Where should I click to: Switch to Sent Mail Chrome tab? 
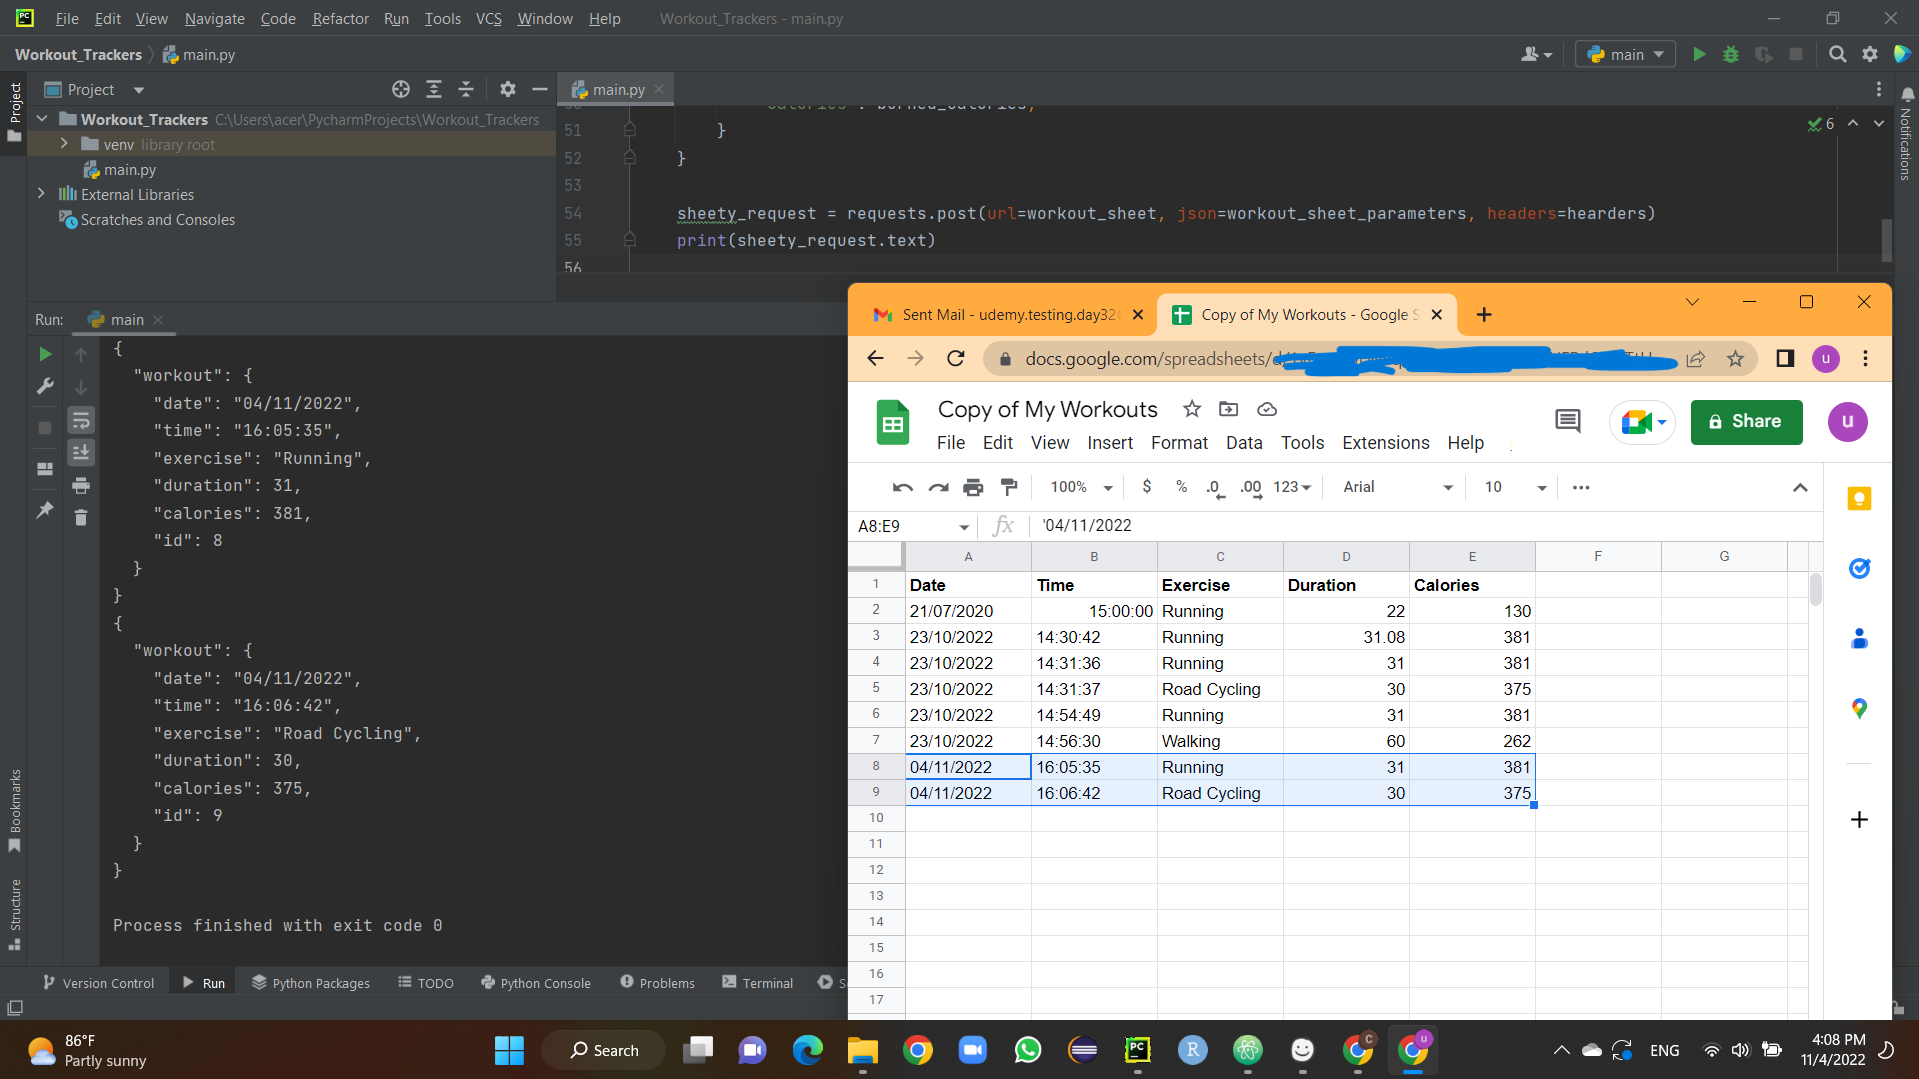1008,314
